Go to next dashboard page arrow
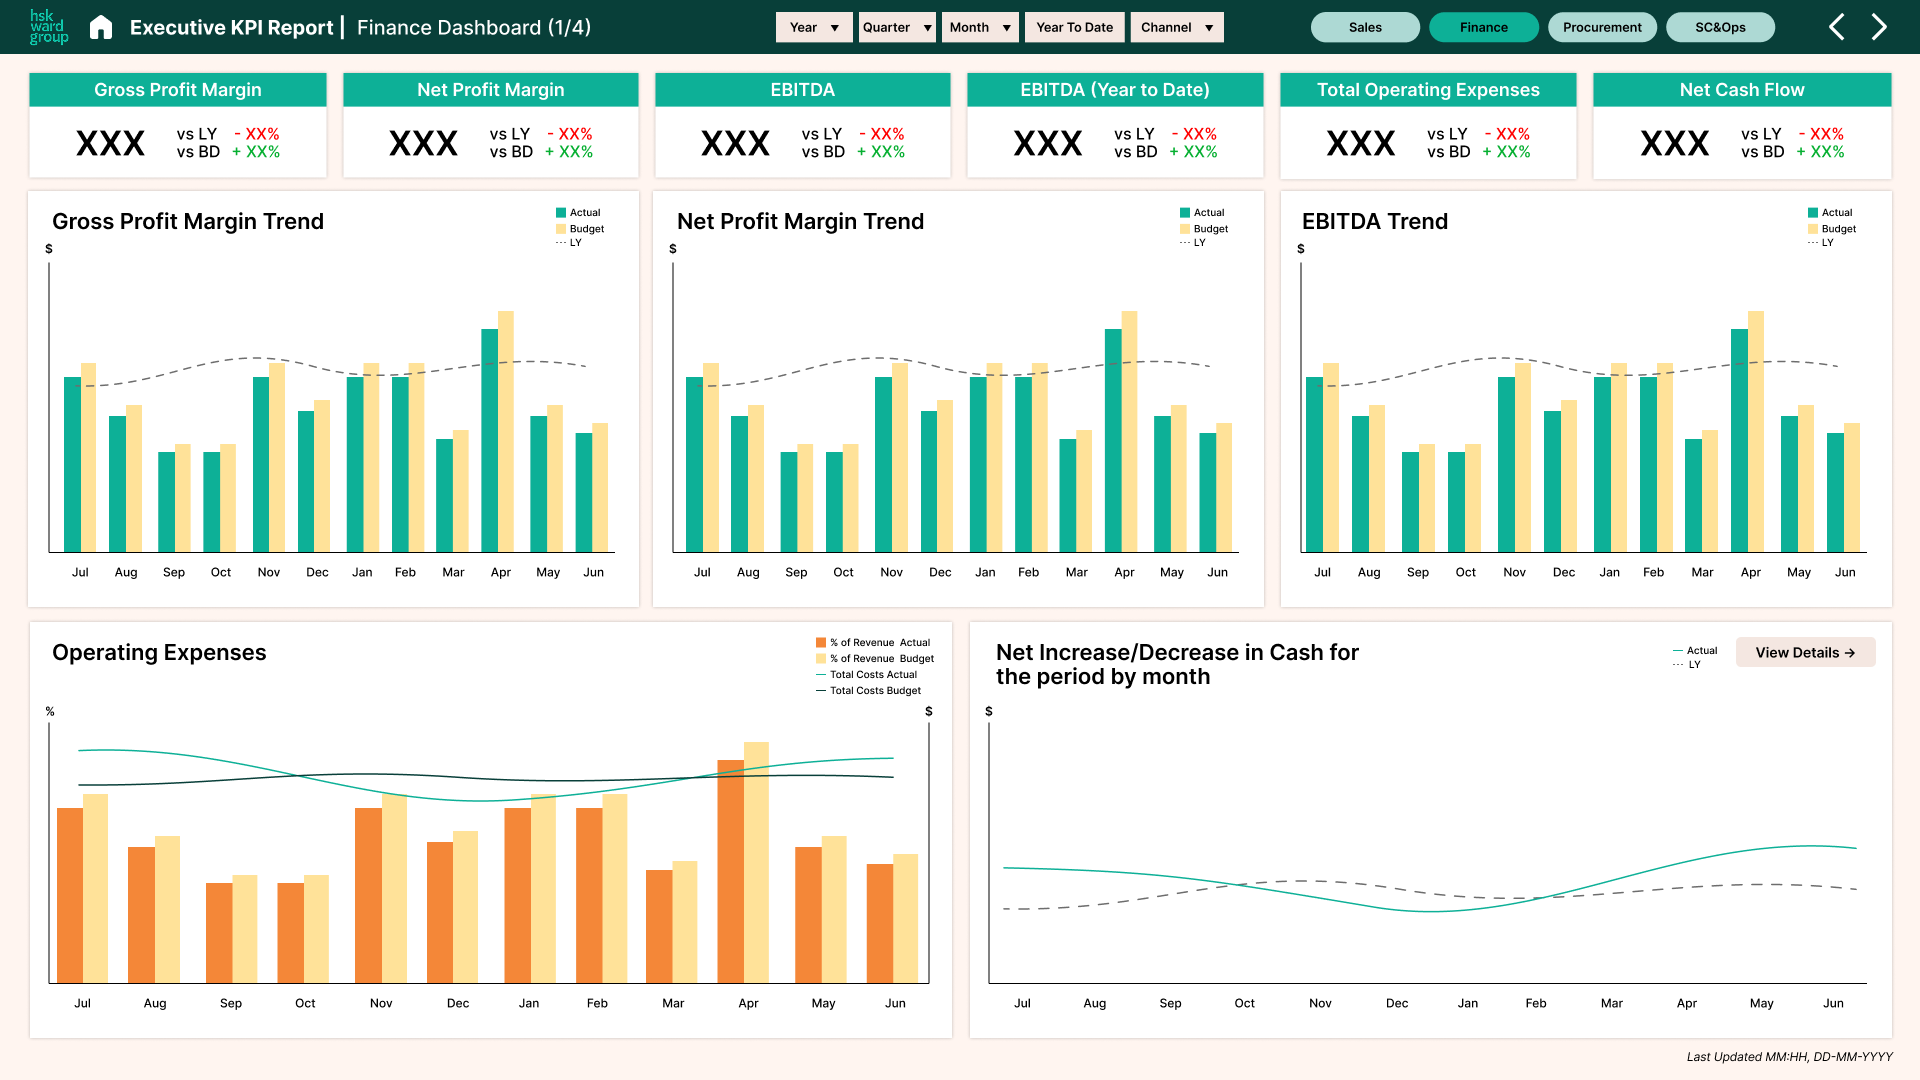The height and width of the screenshot is (1080, 1920). tap(1879, 27)
